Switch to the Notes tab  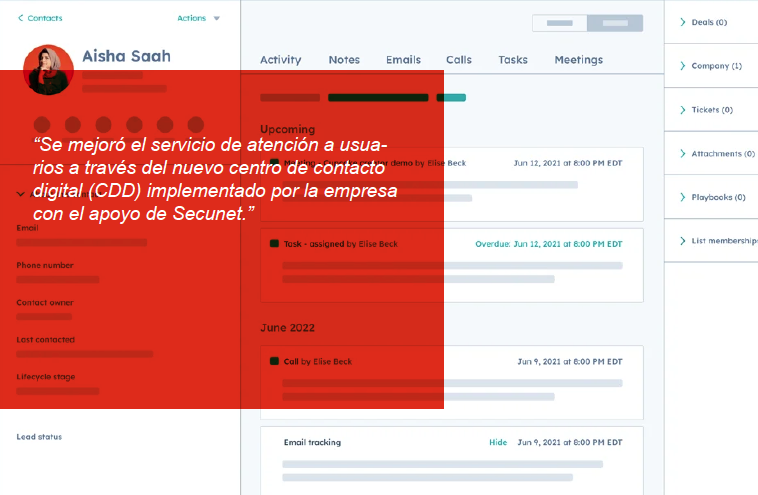tap(344, 60)
